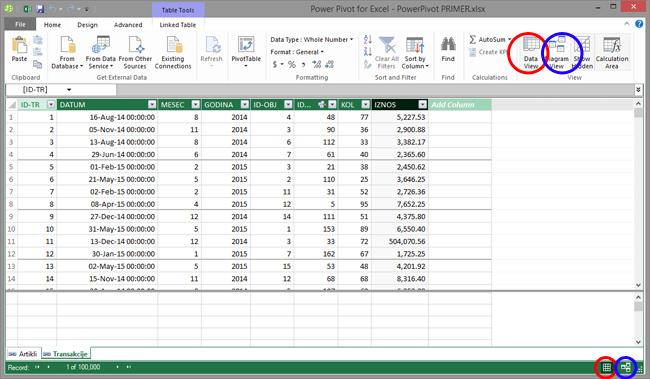Toggle the Calculation Area display
Screen dimensions: 650x379
(x=612, y=53)
